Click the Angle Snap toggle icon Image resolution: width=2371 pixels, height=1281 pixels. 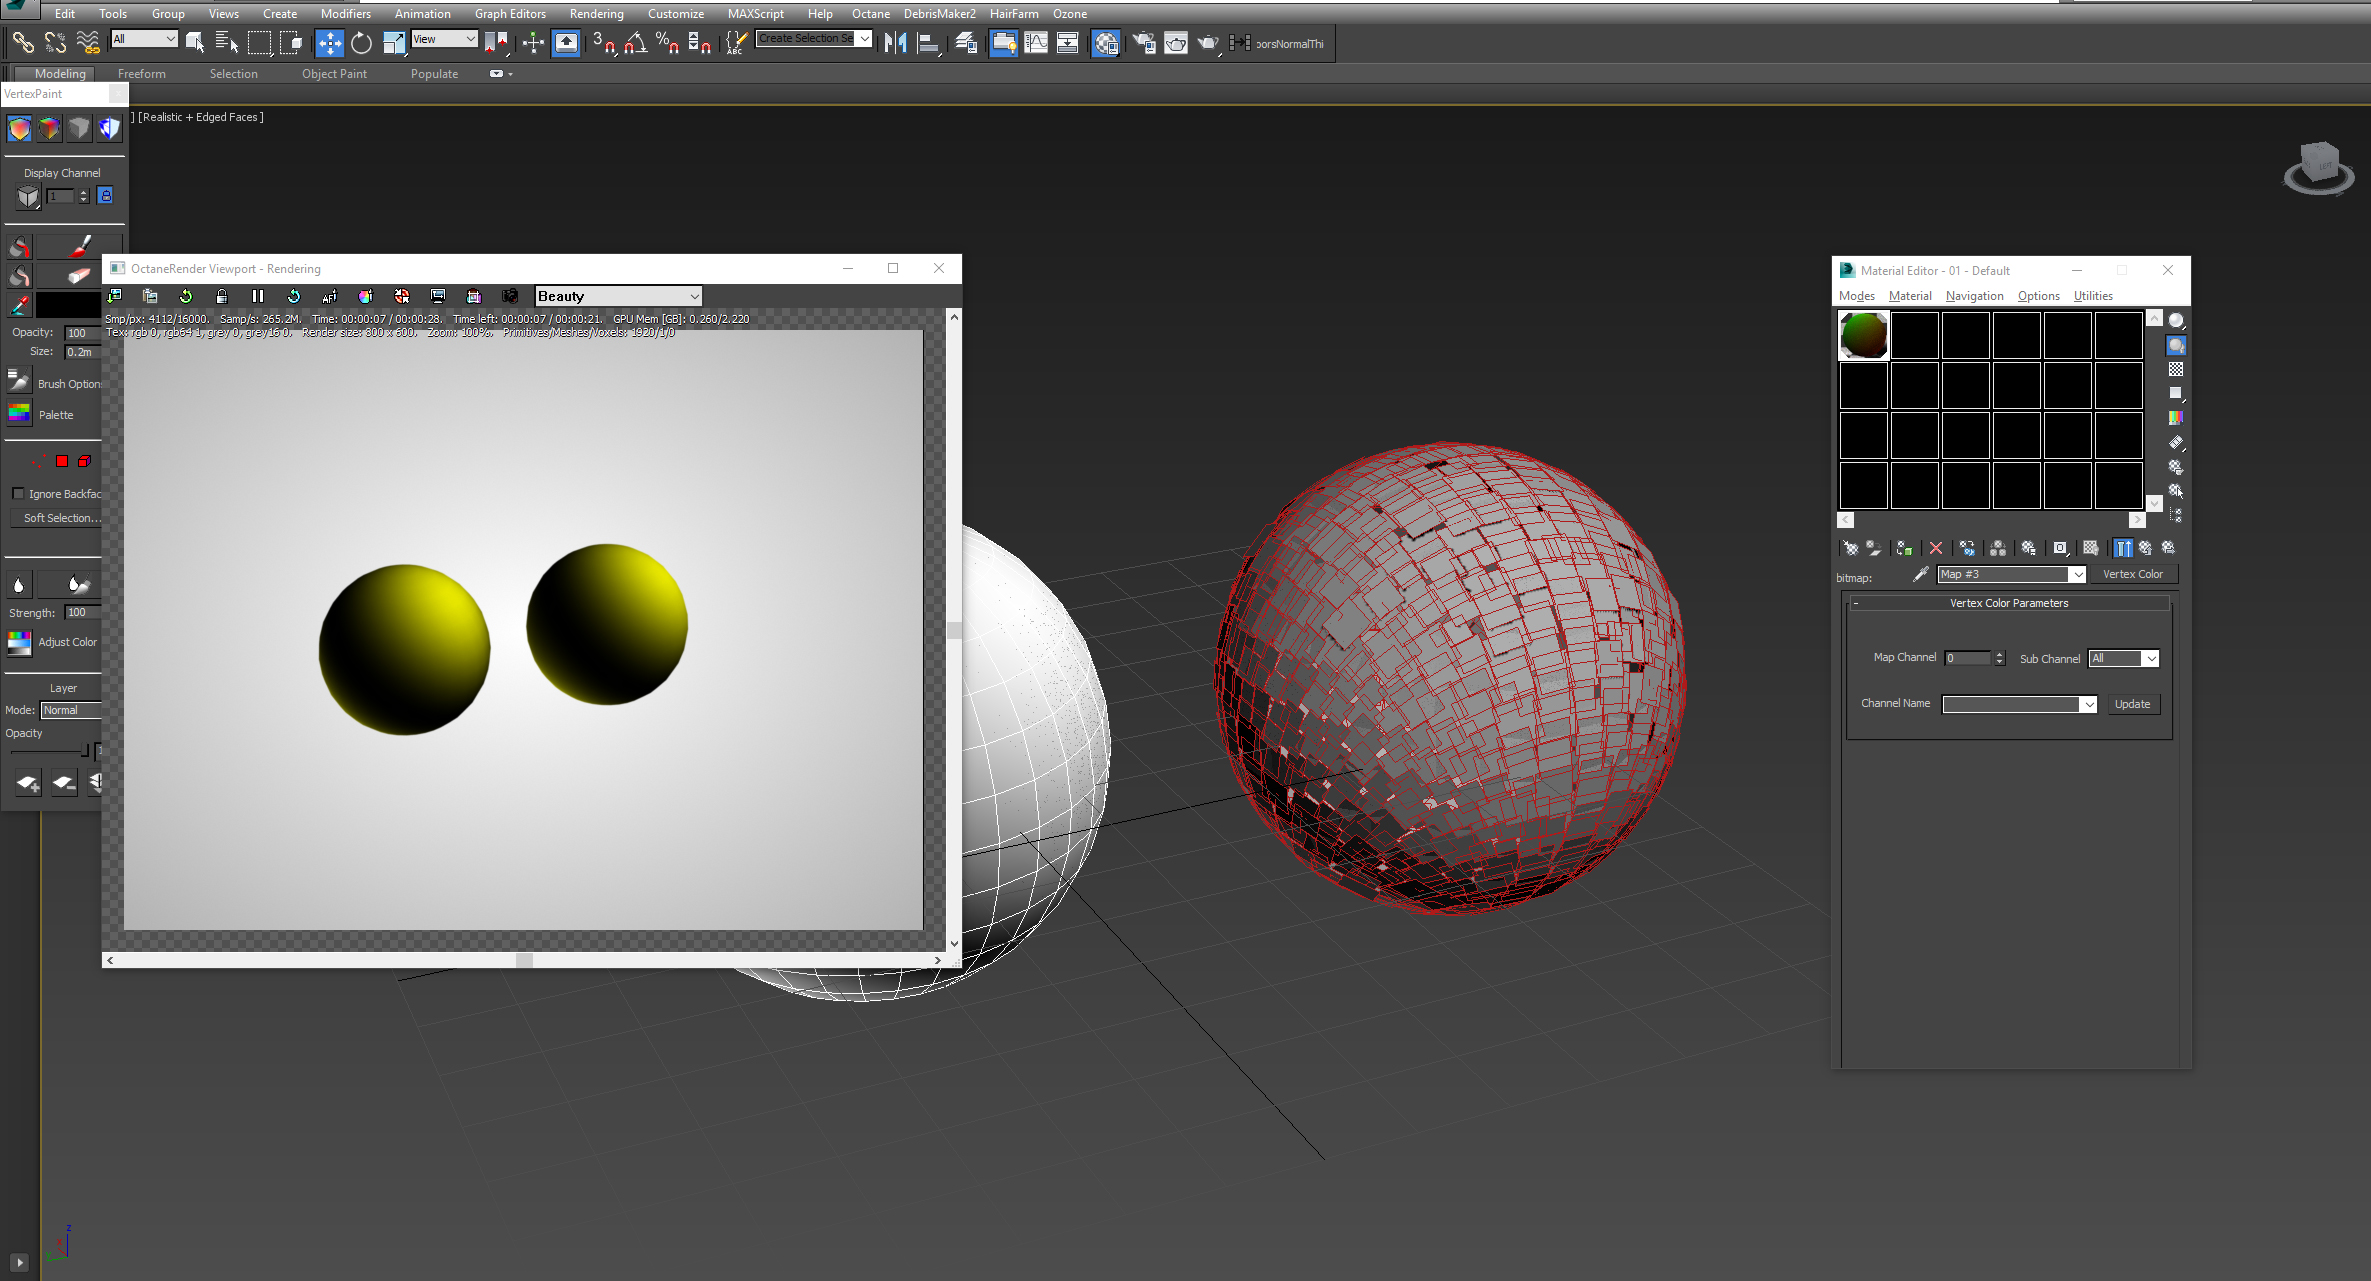[x=636, y=43]
